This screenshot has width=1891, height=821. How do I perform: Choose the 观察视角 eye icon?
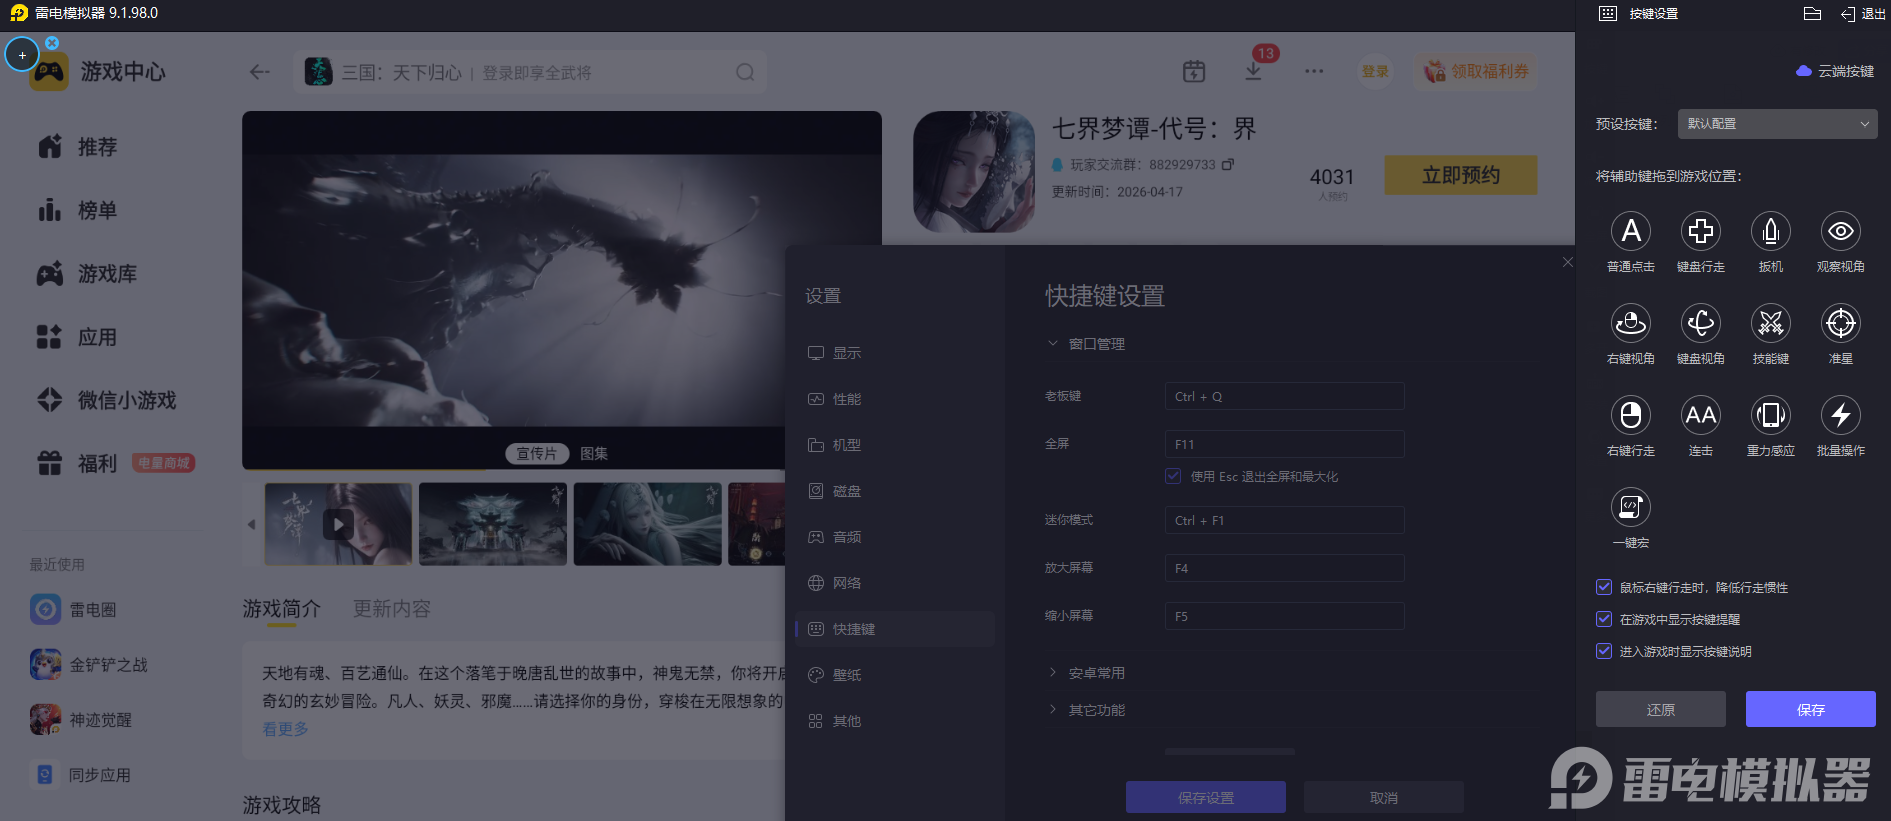(1840, 232)
